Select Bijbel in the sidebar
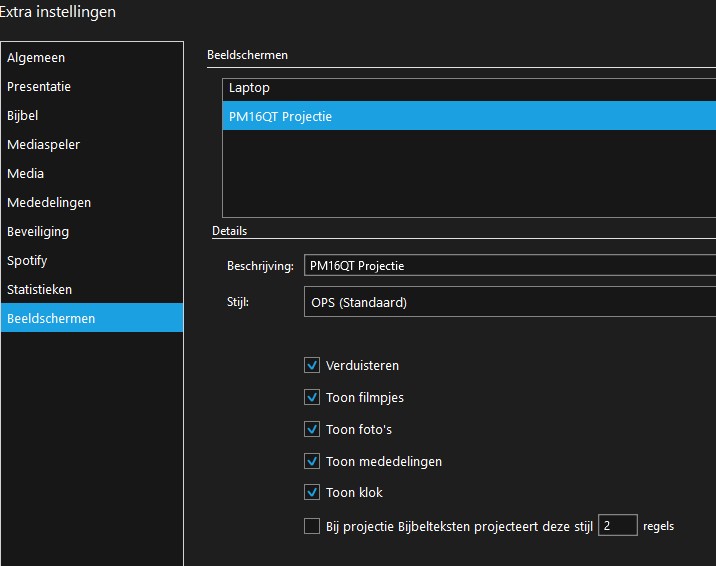Viewport: 716px width, 566px height. (x=22, y=116)
